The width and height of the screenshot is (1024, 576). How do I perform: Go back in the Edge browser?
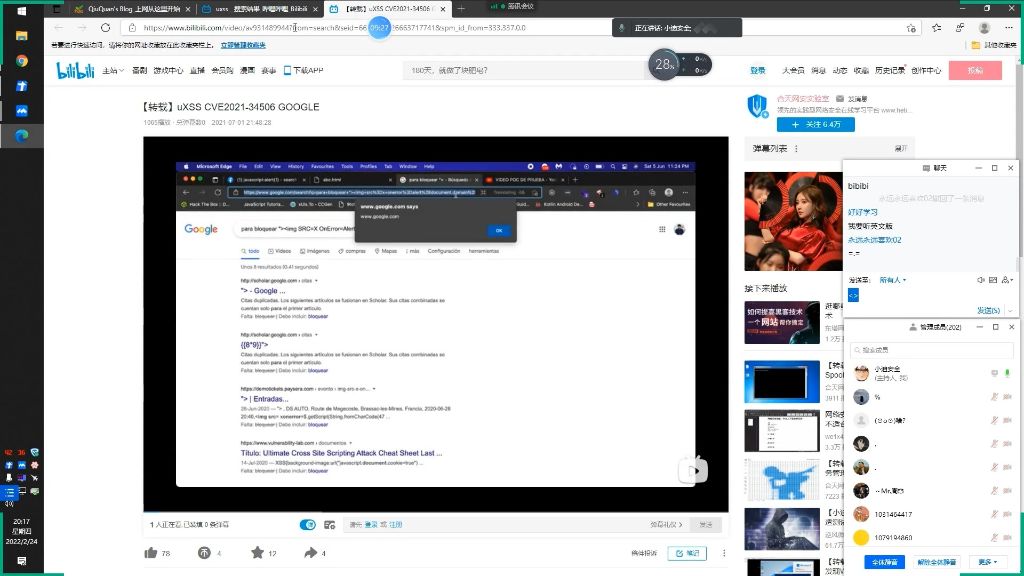pos(59,27)
